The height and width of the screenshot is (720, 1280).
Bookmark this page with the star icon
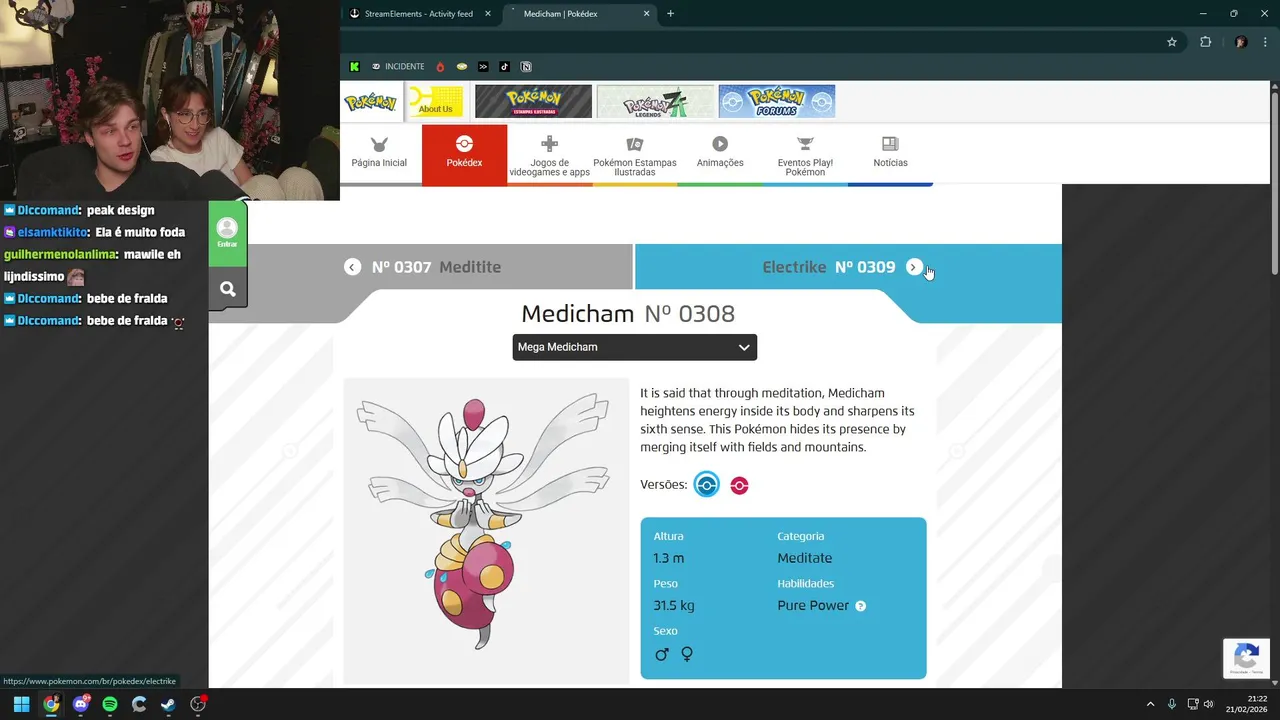[x=1172, y=42]
